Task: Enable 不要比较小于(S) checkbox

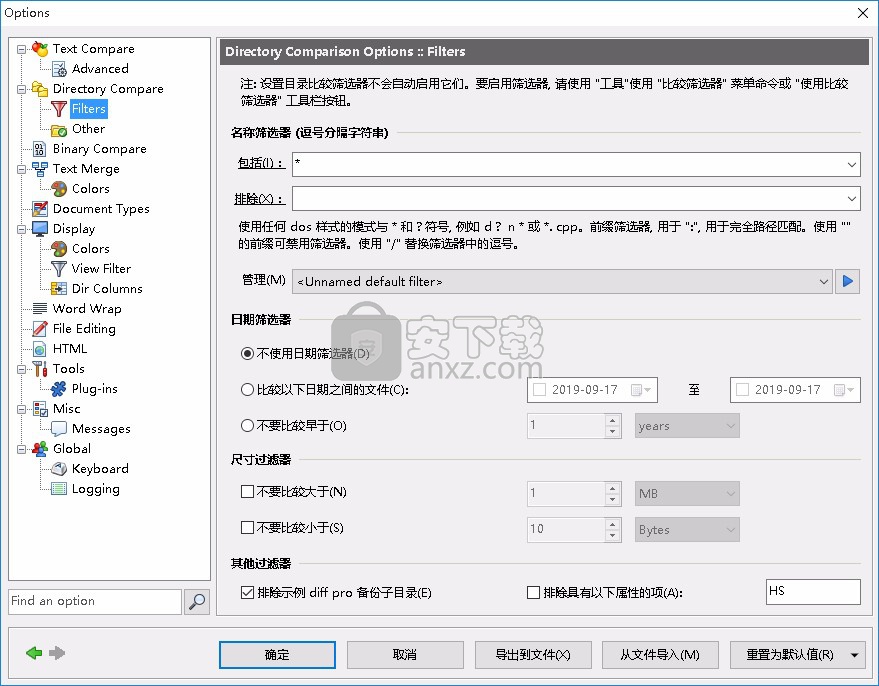Action: [x=247, y=527]
